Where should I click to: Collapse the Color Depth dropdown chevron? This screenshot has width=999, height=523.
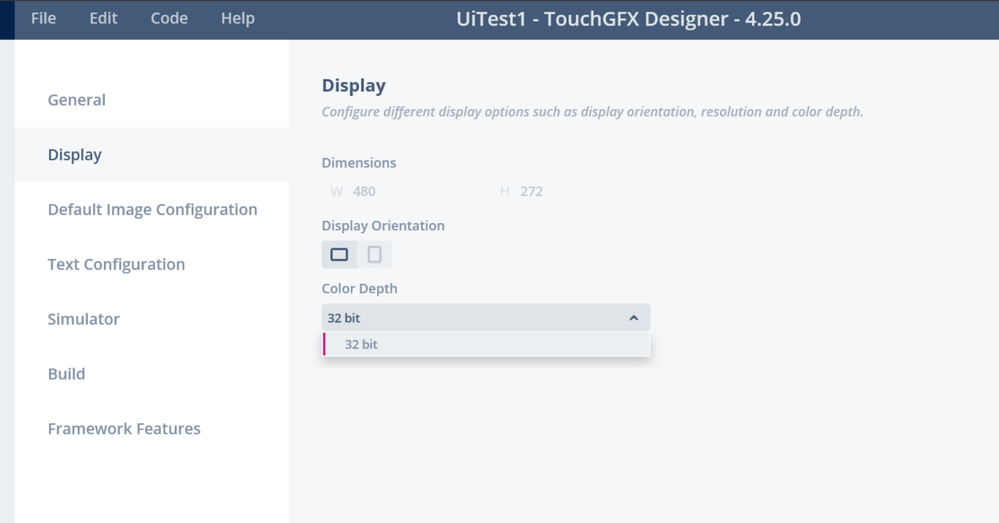[633, 318]
